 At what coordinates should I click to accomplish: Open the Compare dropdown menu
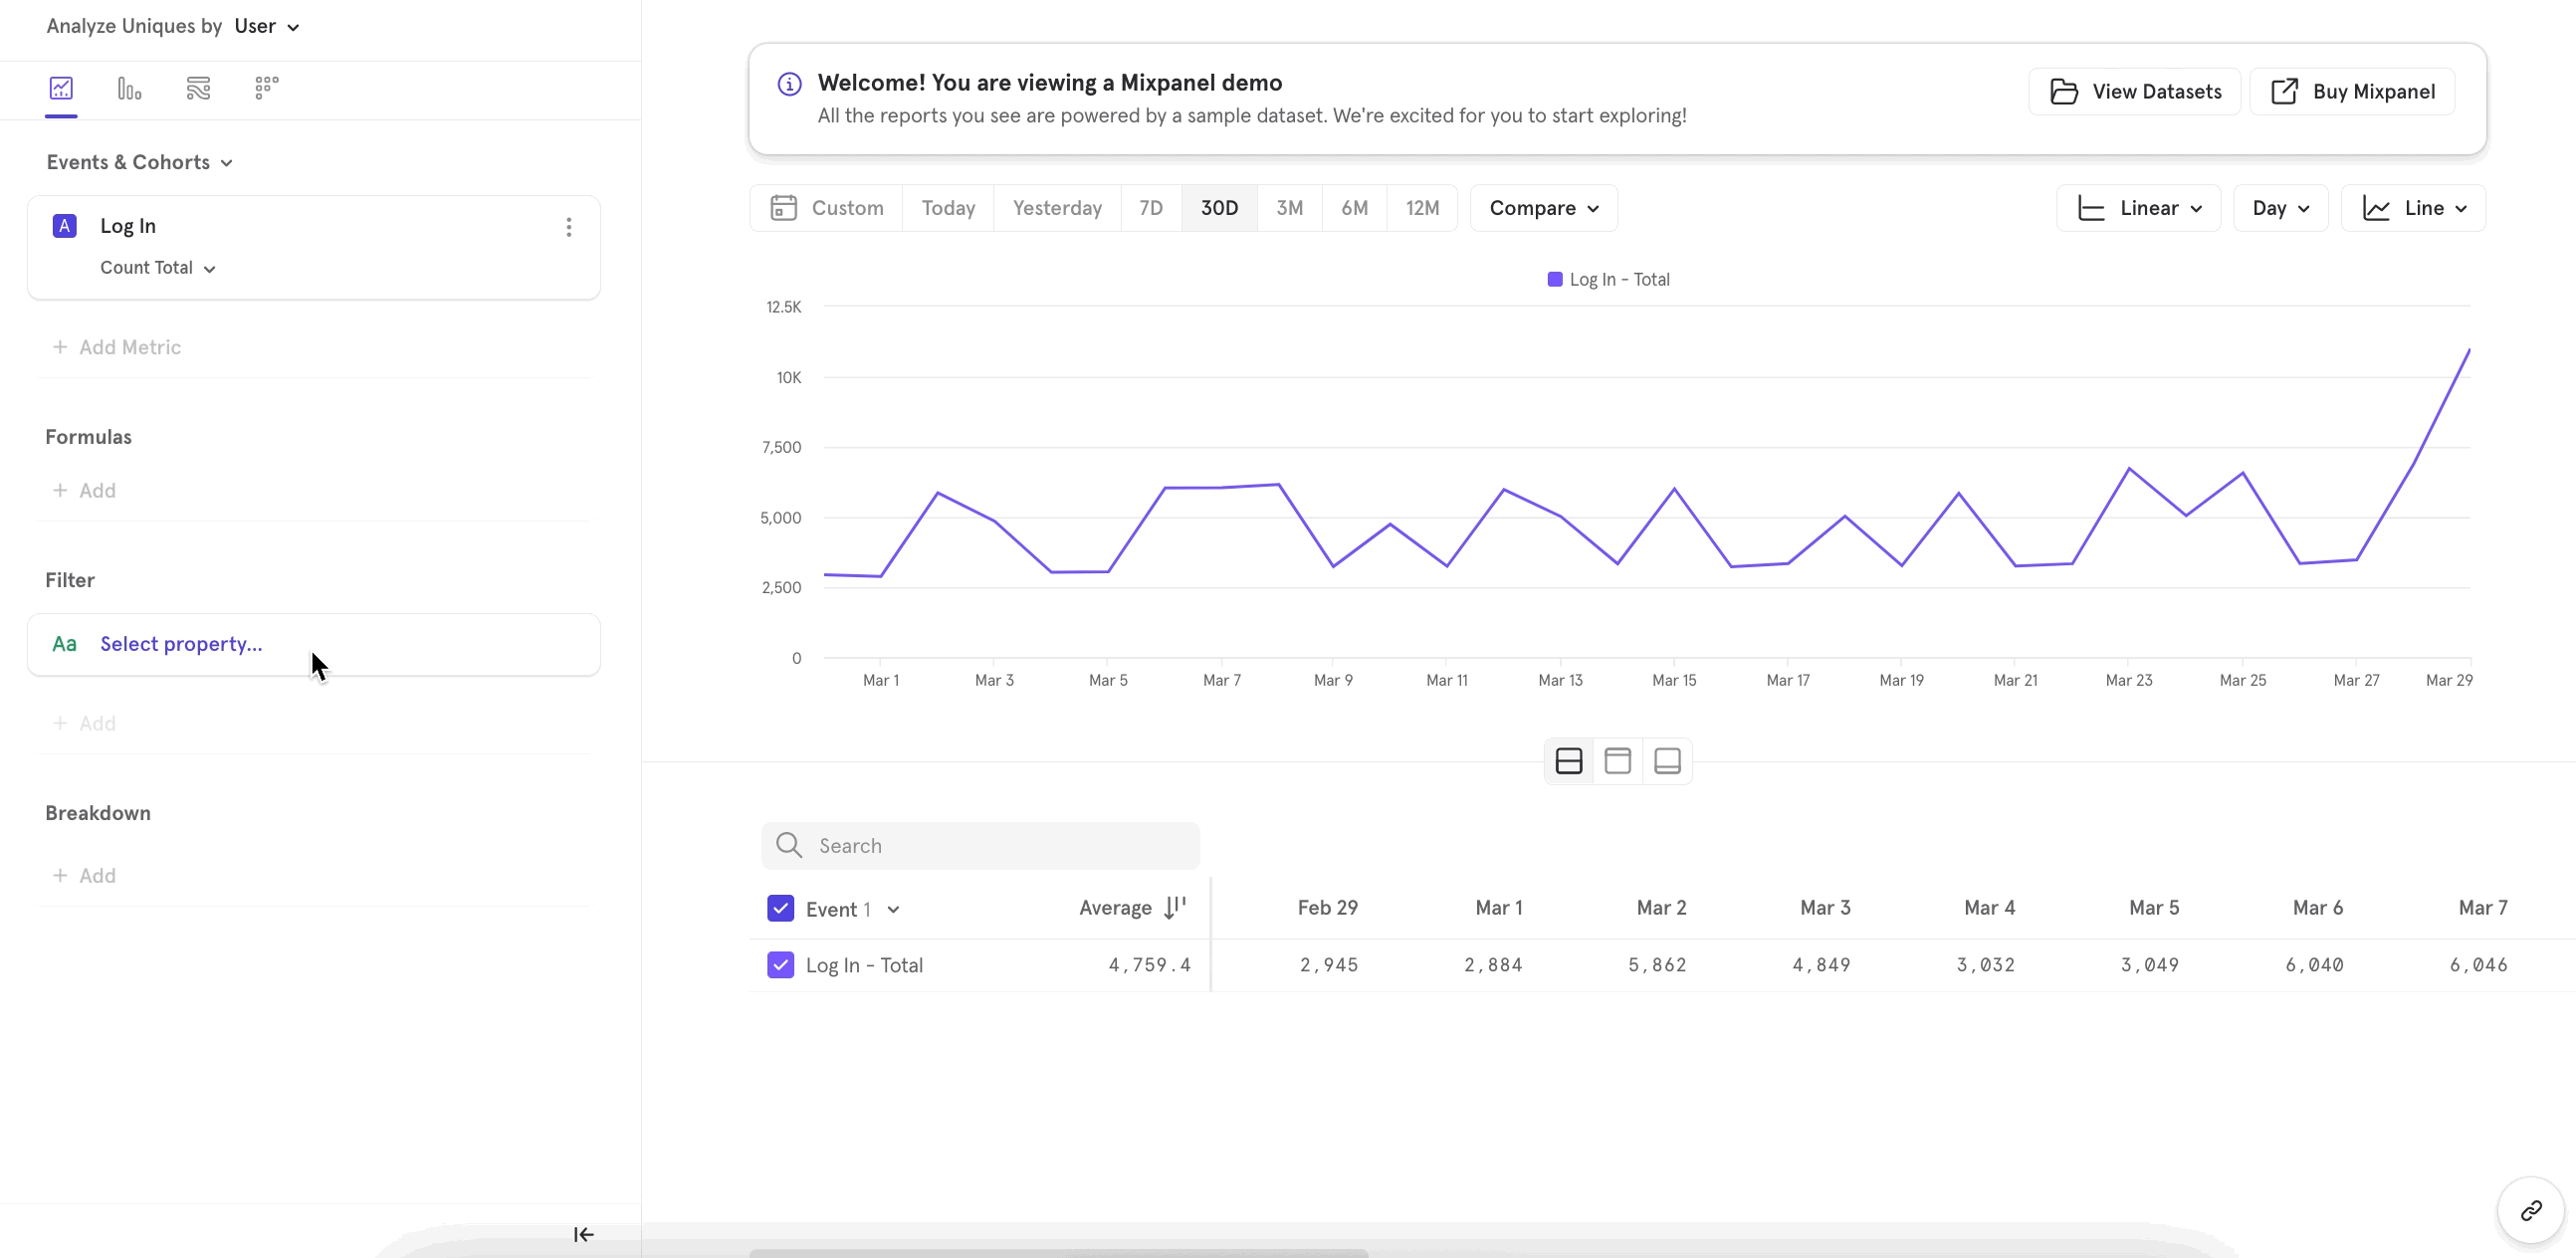click(1543, 207)
